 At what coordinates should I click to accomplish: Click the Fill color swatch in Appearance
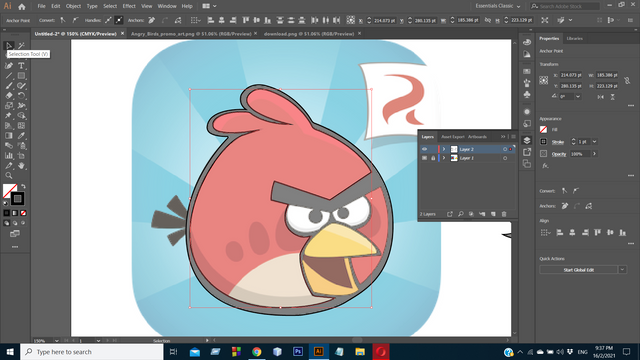tap(543, 130)
